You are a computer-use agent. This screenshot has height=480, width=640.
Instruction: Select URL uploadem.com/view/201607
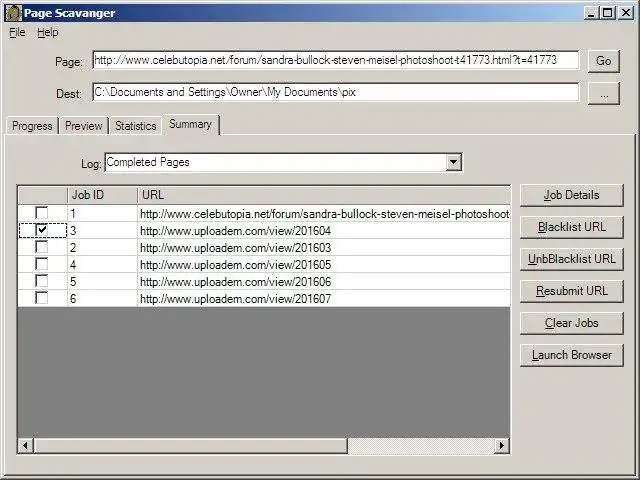pyautogui.click(x=236, y=299)
